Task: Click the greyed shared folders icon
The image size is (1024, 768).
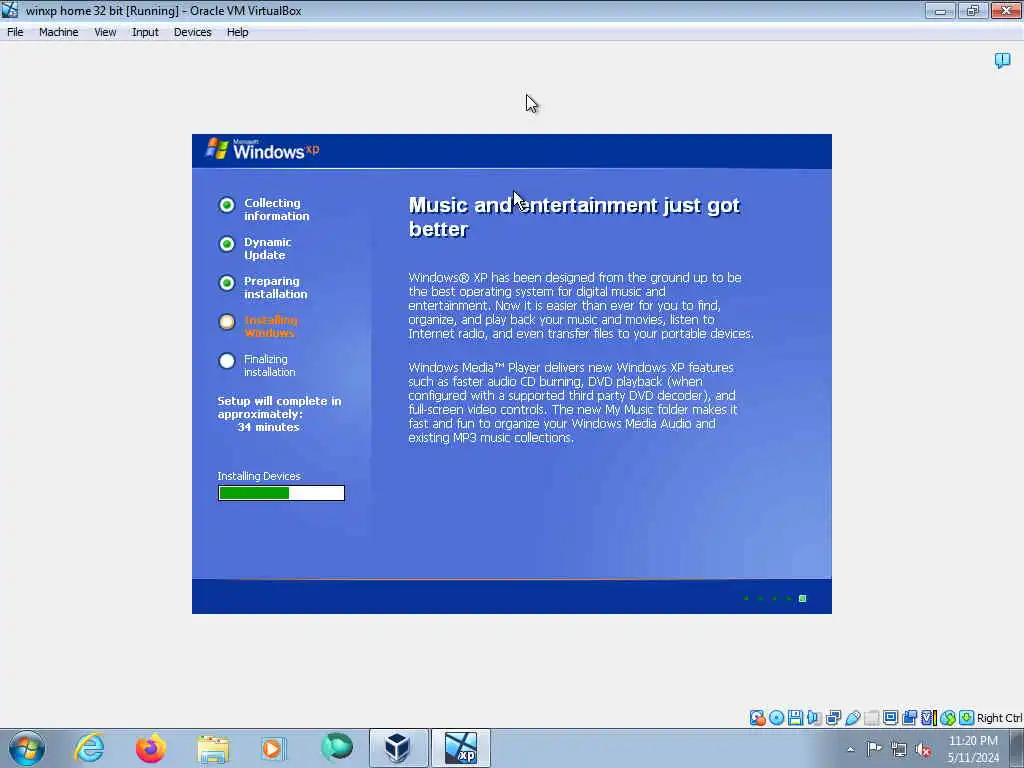Action: click(x=871, y=718)
